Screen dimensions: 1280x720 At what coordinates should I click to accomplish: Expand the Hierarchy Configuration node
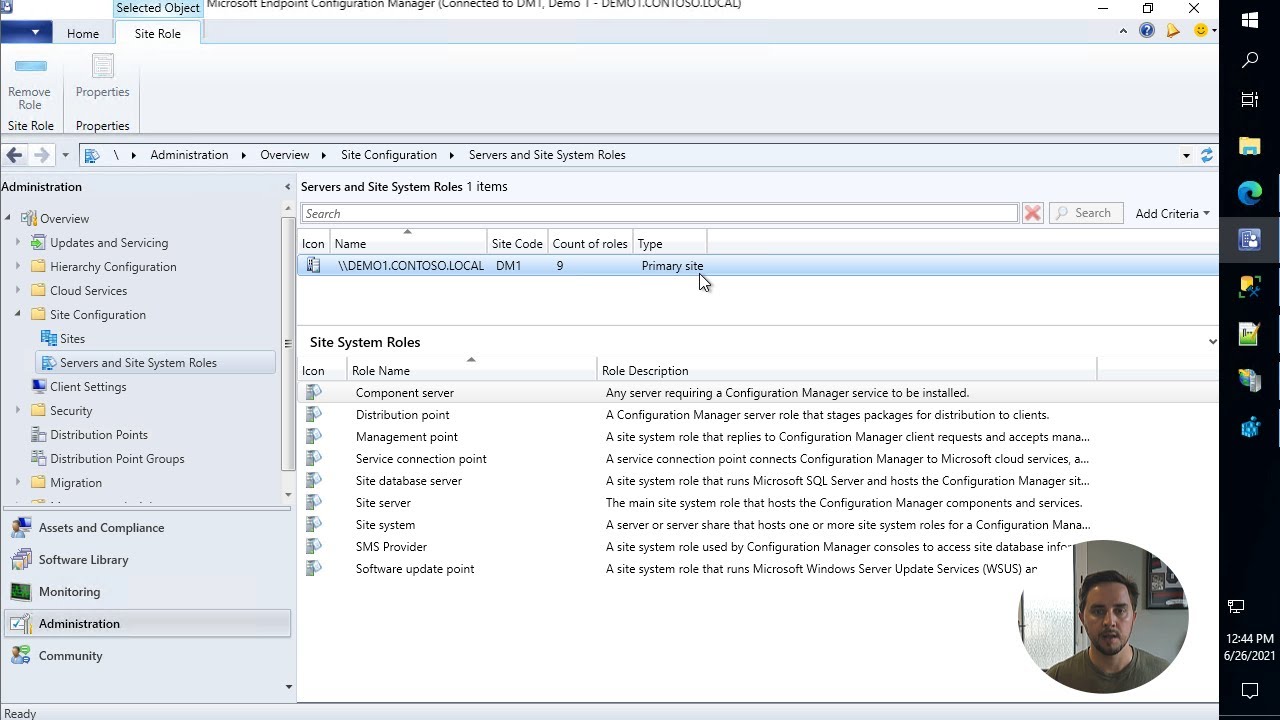pos(17,267)
